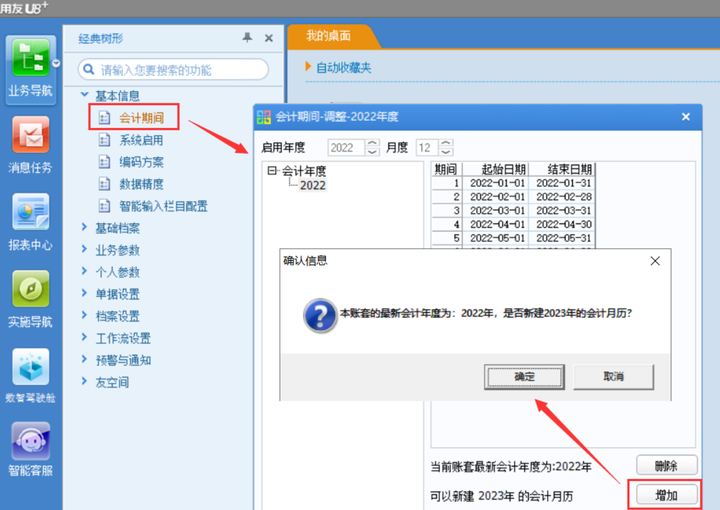
Task: Open the 报表中心 report icon
Action: pos(31,212)
